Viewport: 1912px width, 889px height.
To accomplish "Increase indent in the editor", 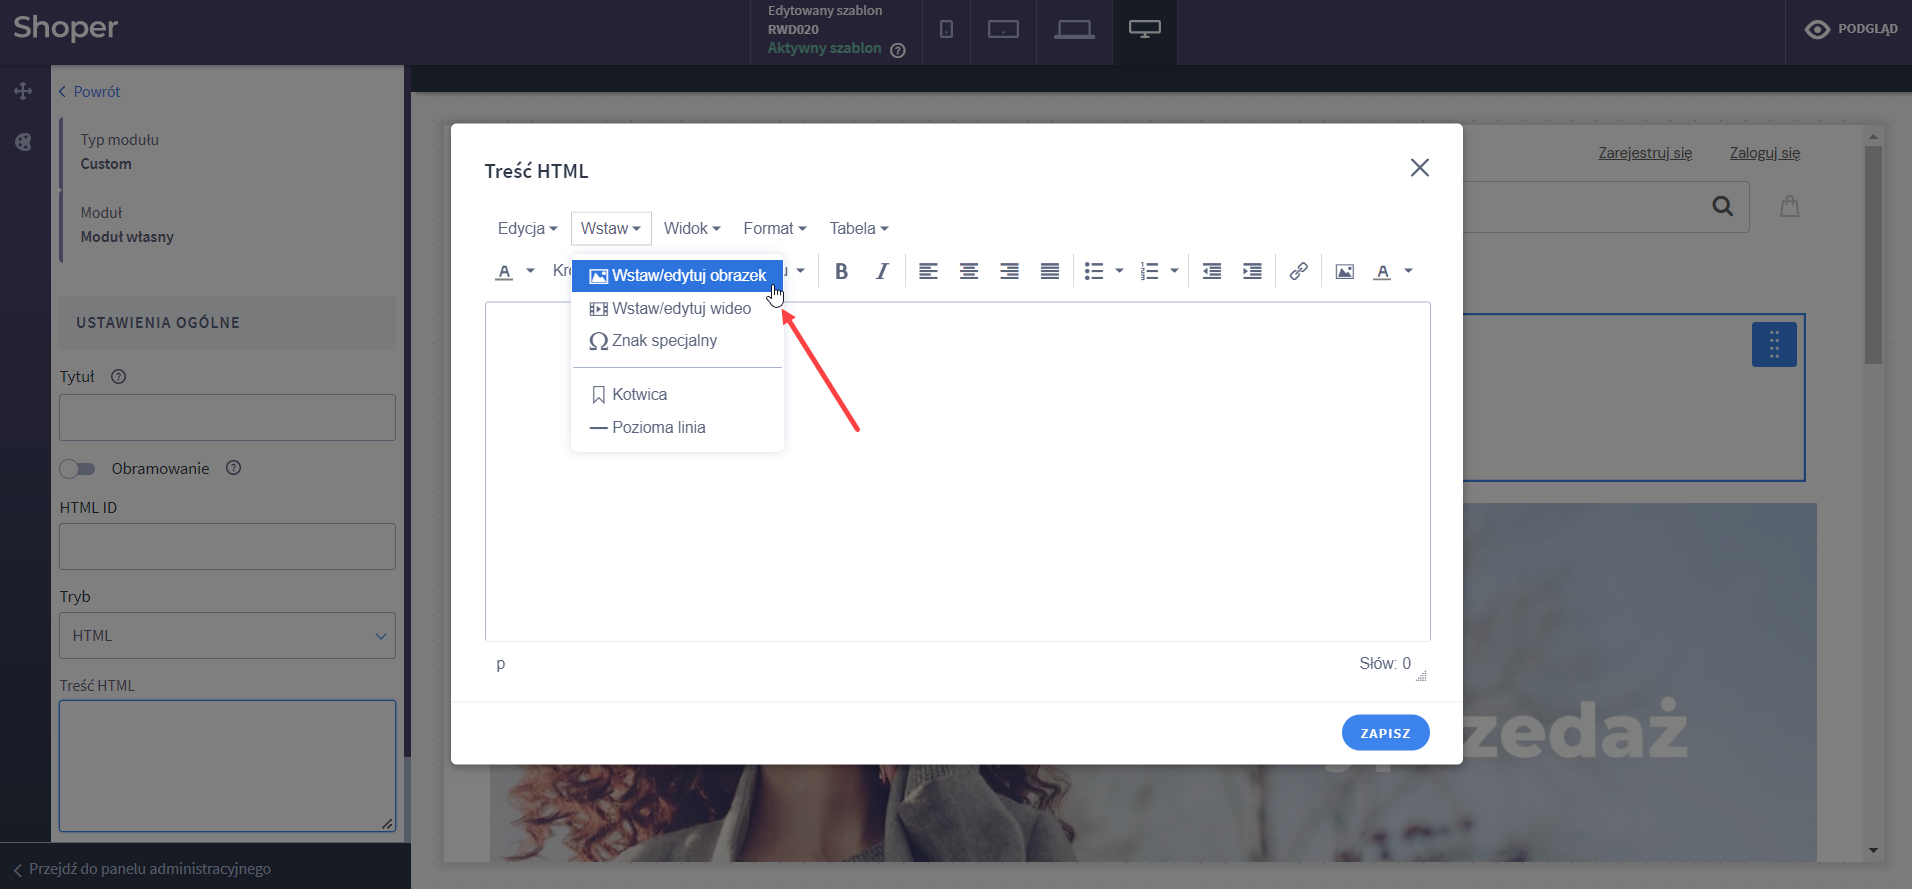I will (x=1251, y=271).
